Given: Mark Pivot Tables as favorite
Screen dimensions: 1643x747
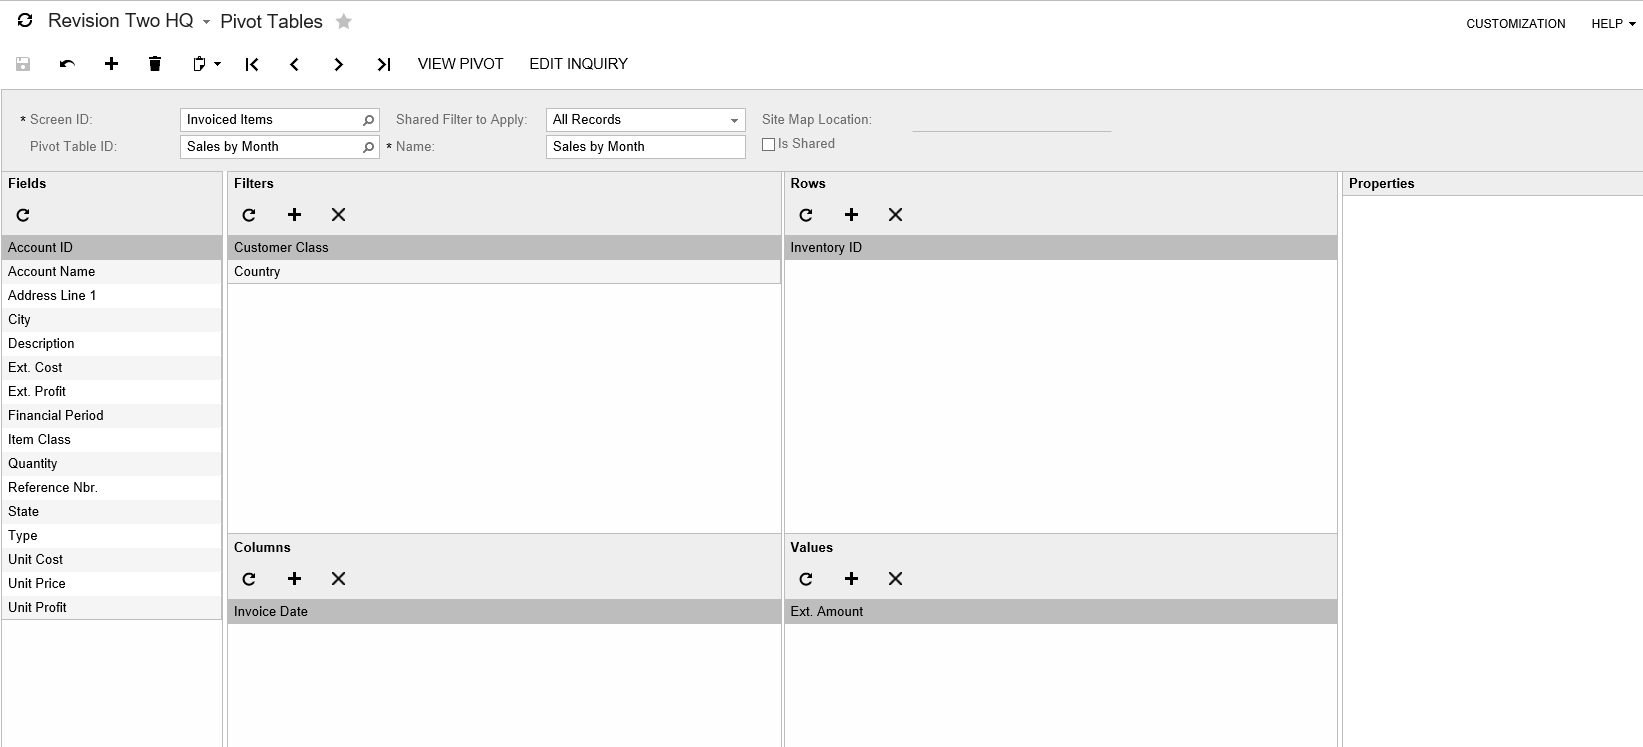Looking at the screenshot, I should pos(344,21).
